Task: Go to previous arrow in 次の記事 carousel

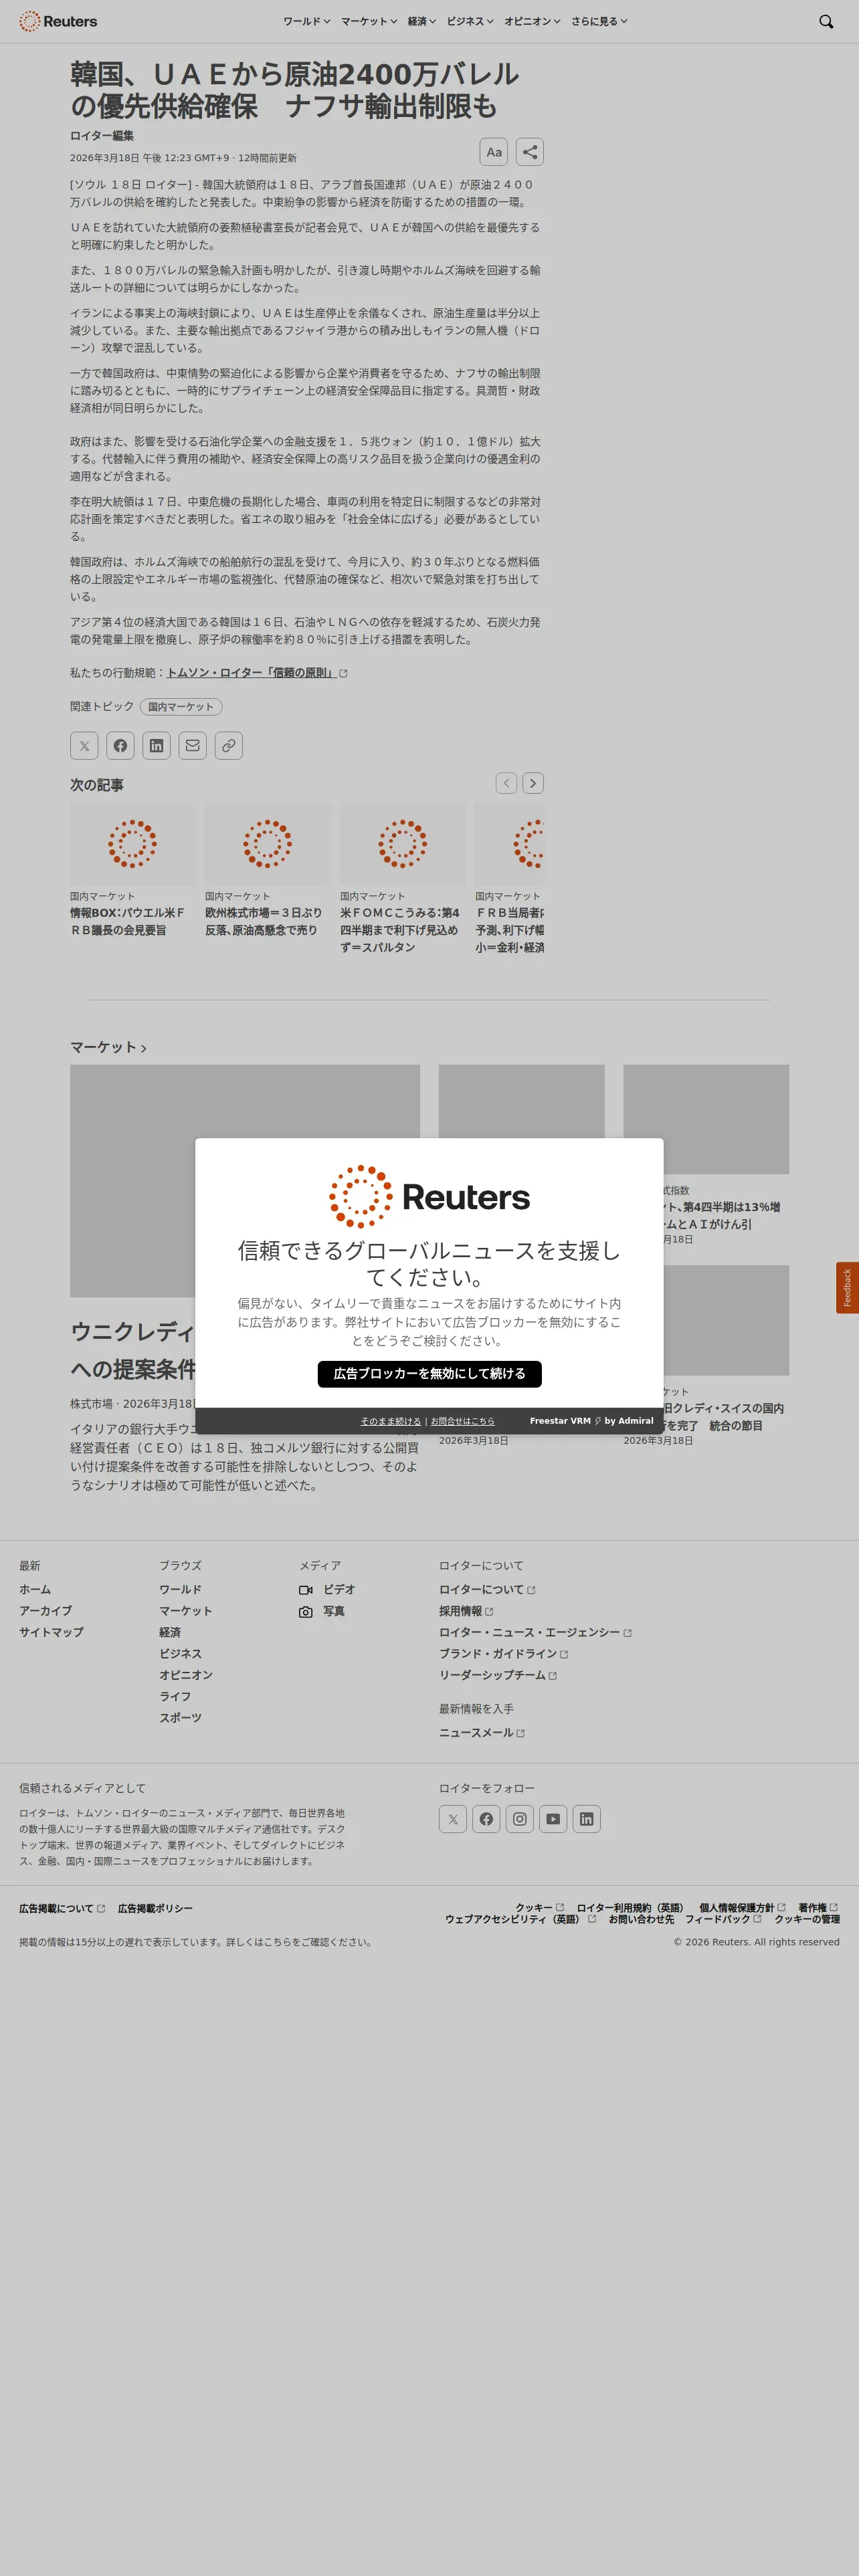Action: 506,783
